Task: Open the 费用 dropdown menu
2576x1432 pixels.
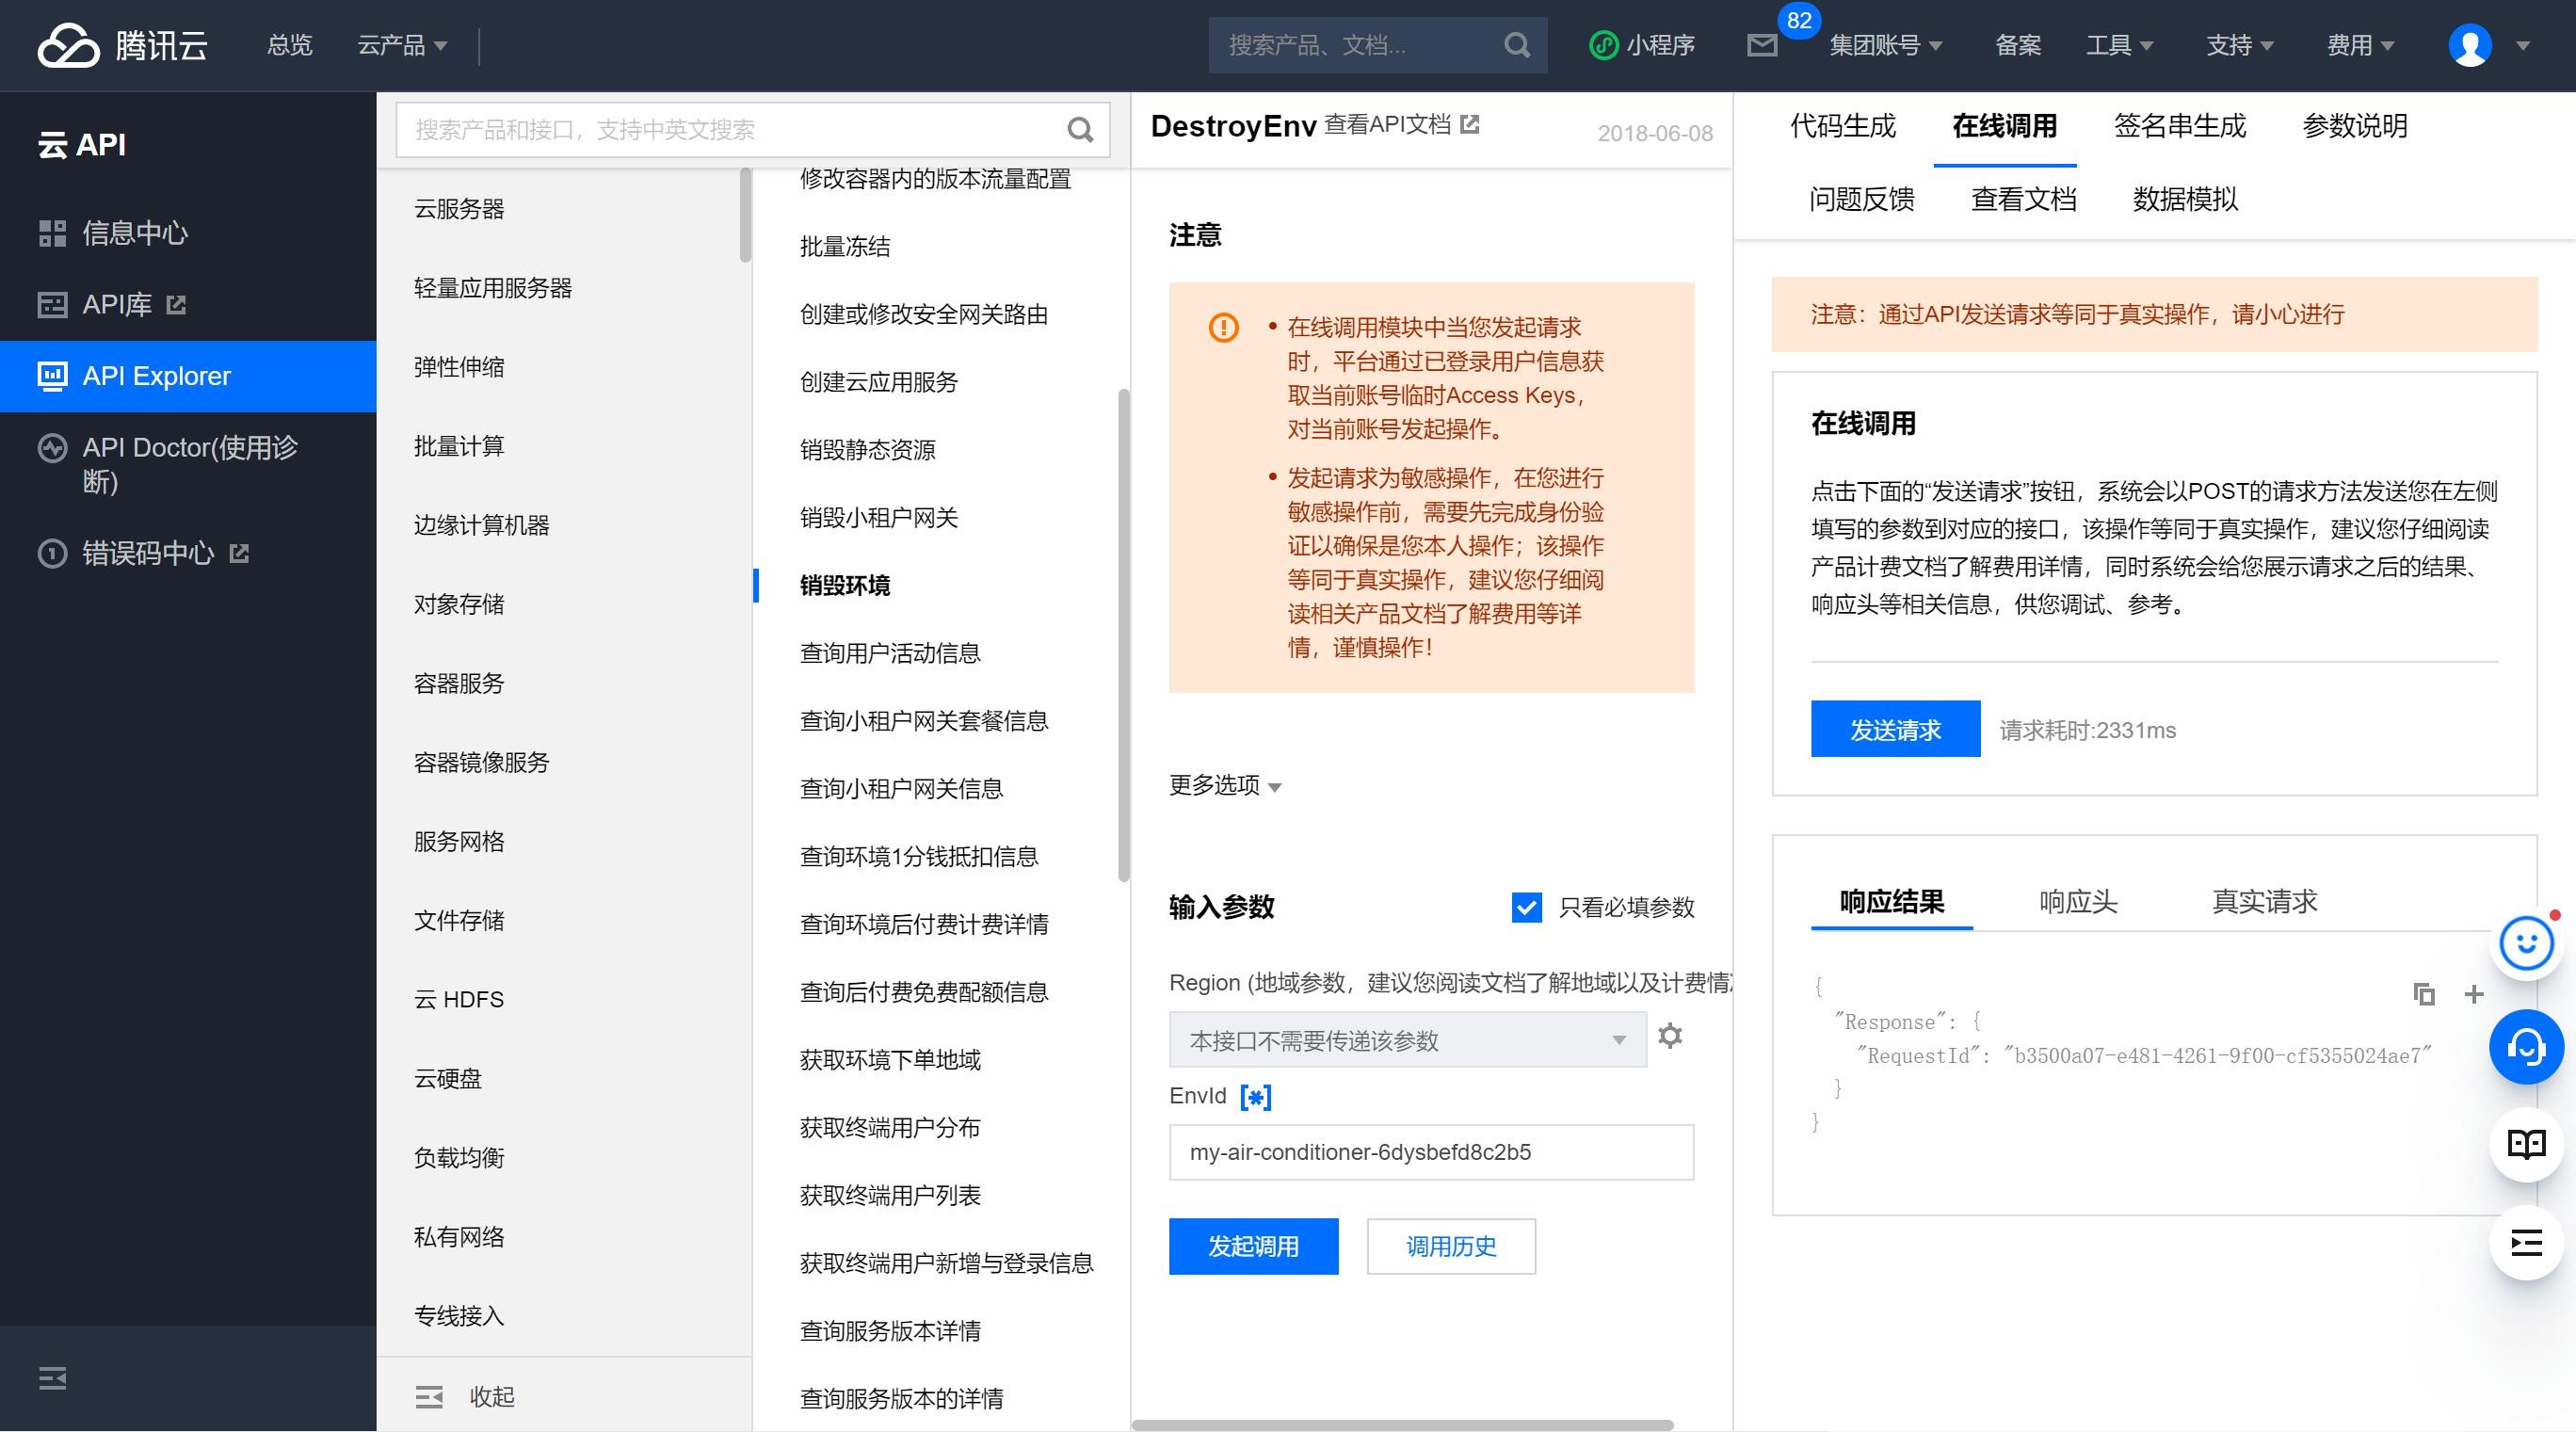Action: 2360,45
